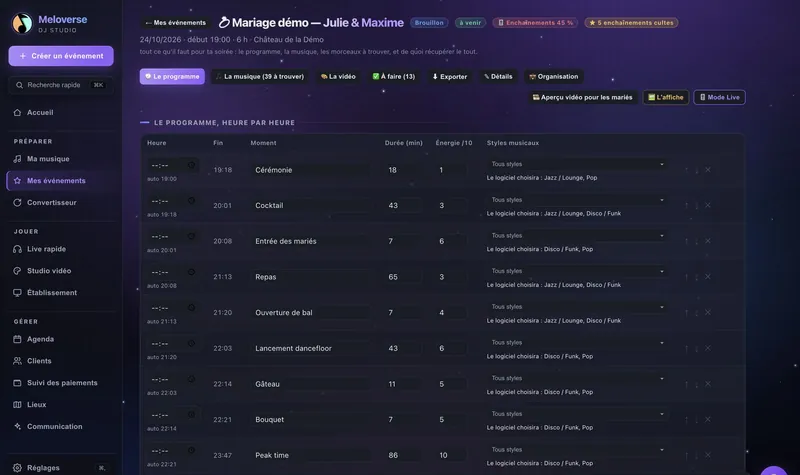
Task: Open time picker clock for Gâteau
Action: [191, 379]
